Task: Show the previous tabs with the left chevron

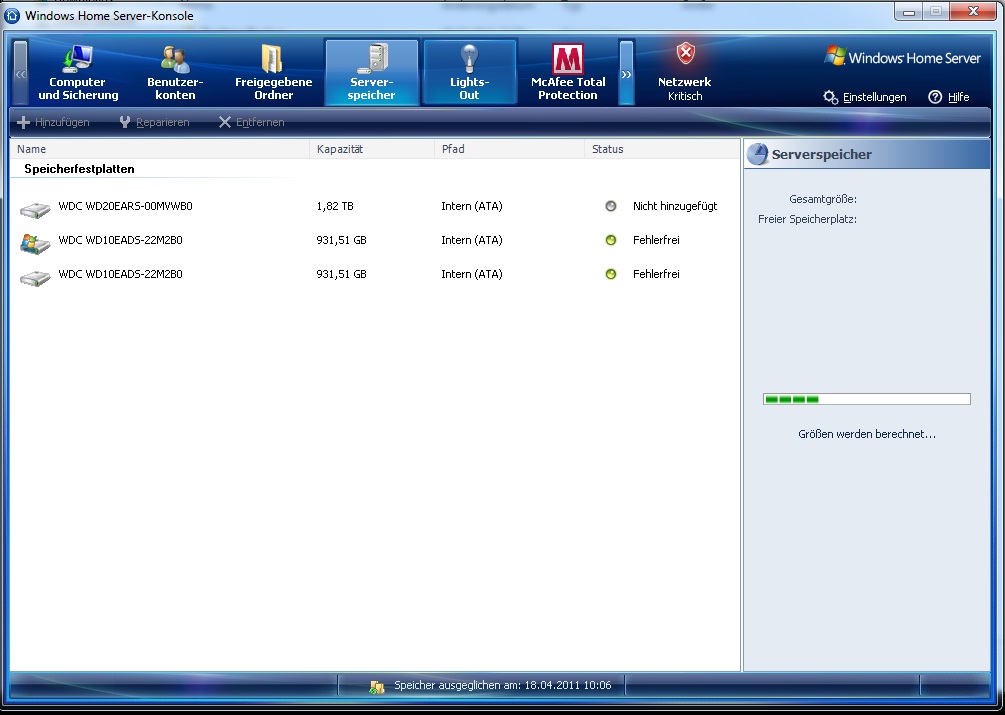Action: pyautogui.click(x=21, y=72)
